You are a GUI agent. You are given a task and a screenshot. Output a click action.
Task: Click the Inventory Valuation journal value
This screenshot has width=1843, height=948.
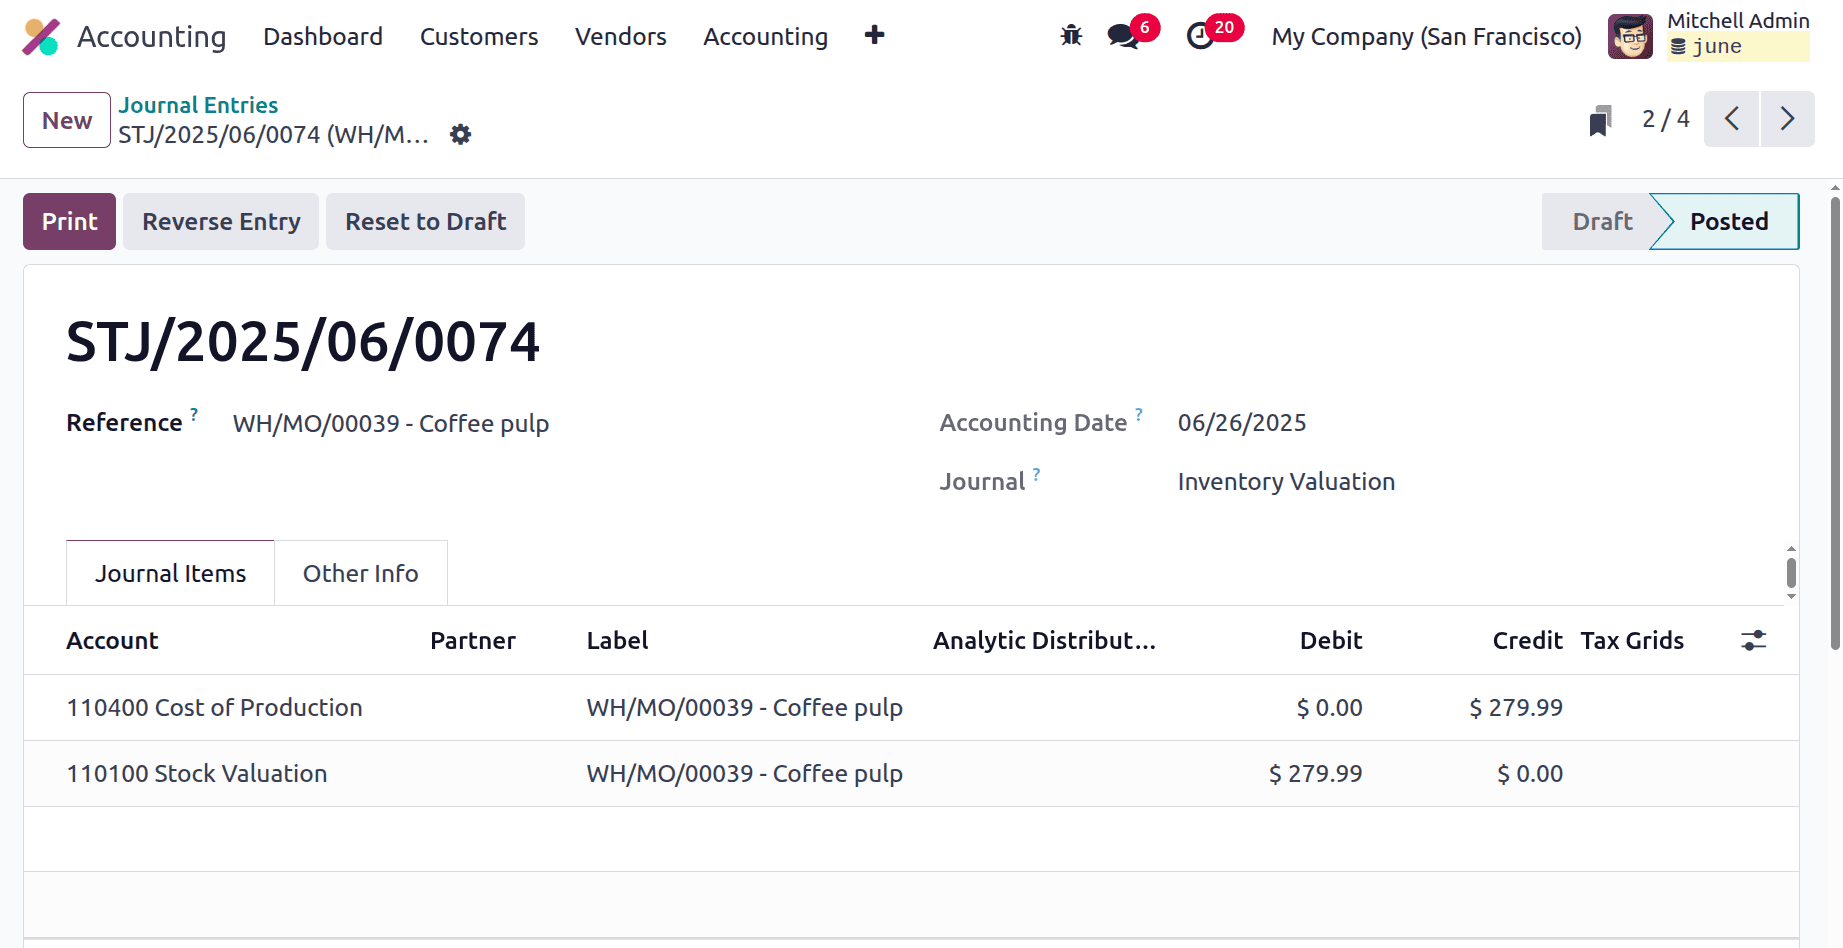coord(1286,482)
